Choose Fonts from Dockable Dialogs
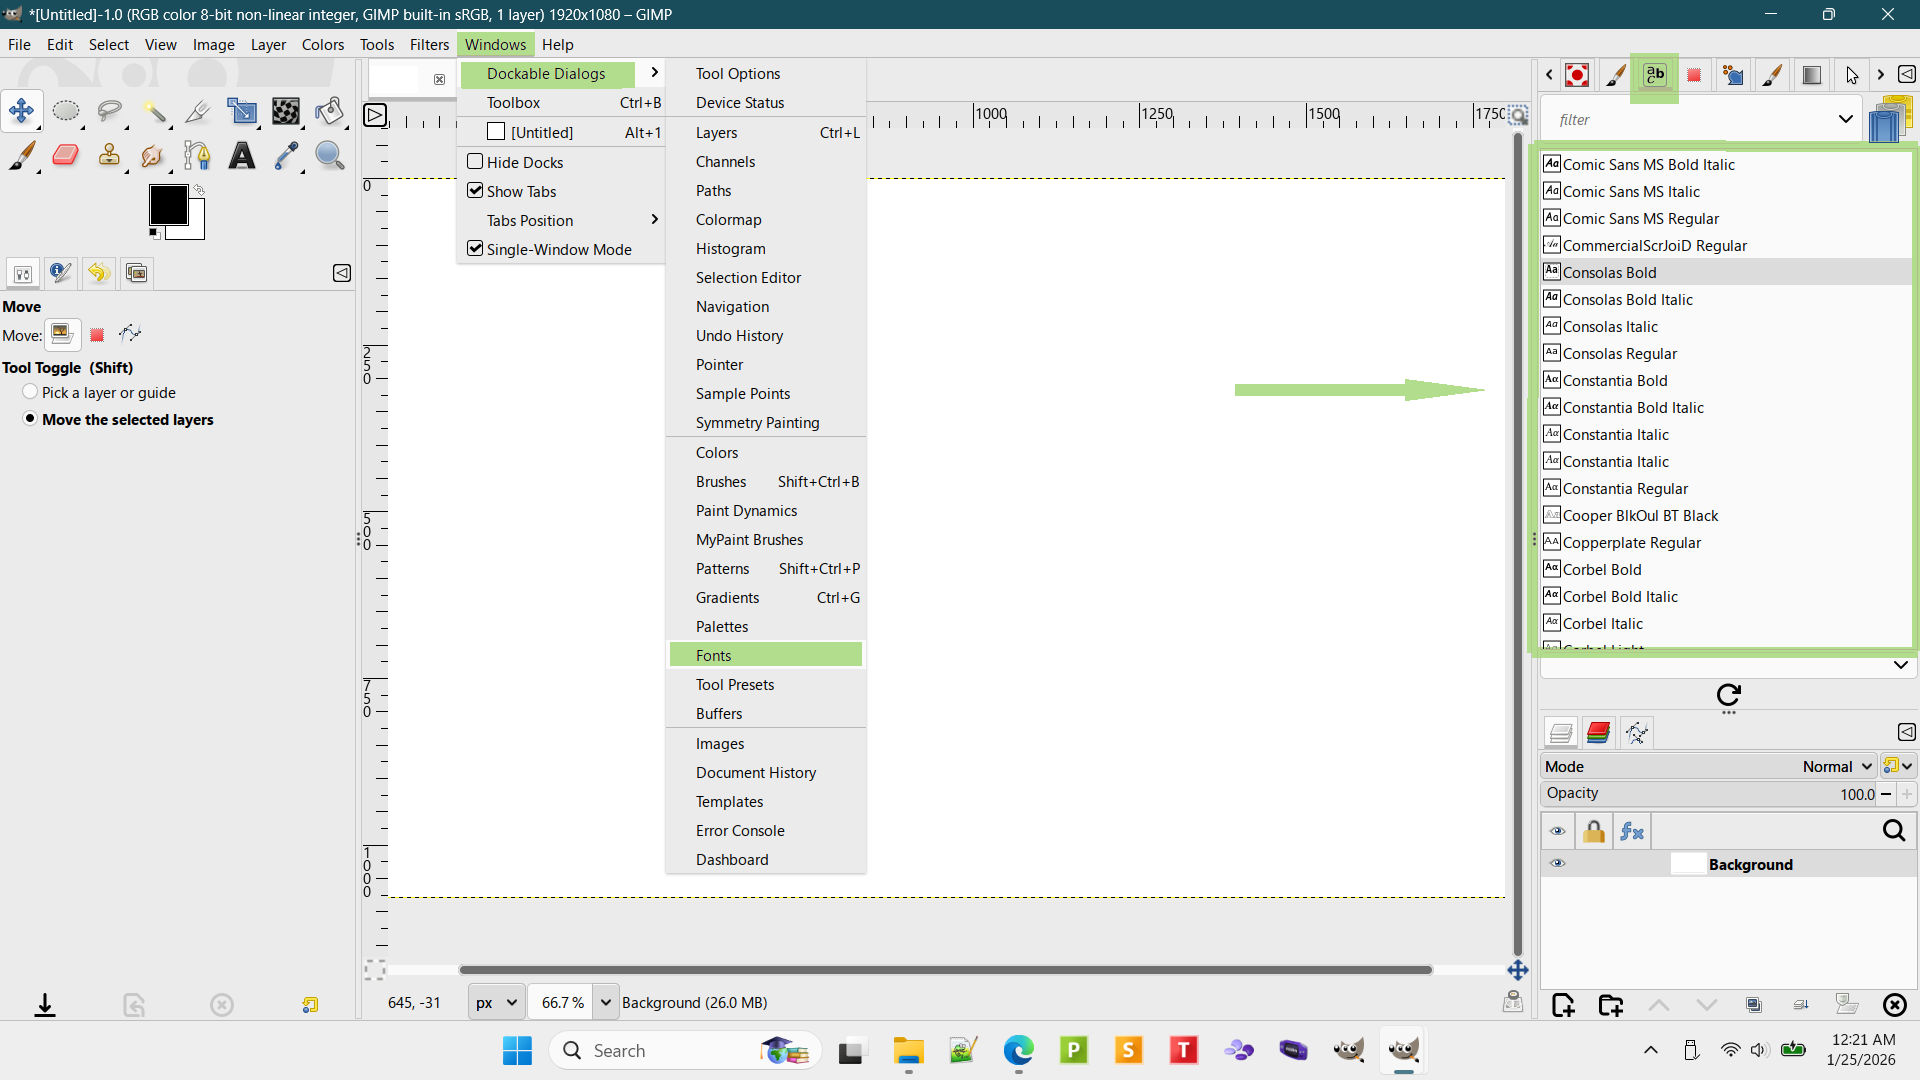Viewport: 1920px width, 1080px height. (765, 656)
